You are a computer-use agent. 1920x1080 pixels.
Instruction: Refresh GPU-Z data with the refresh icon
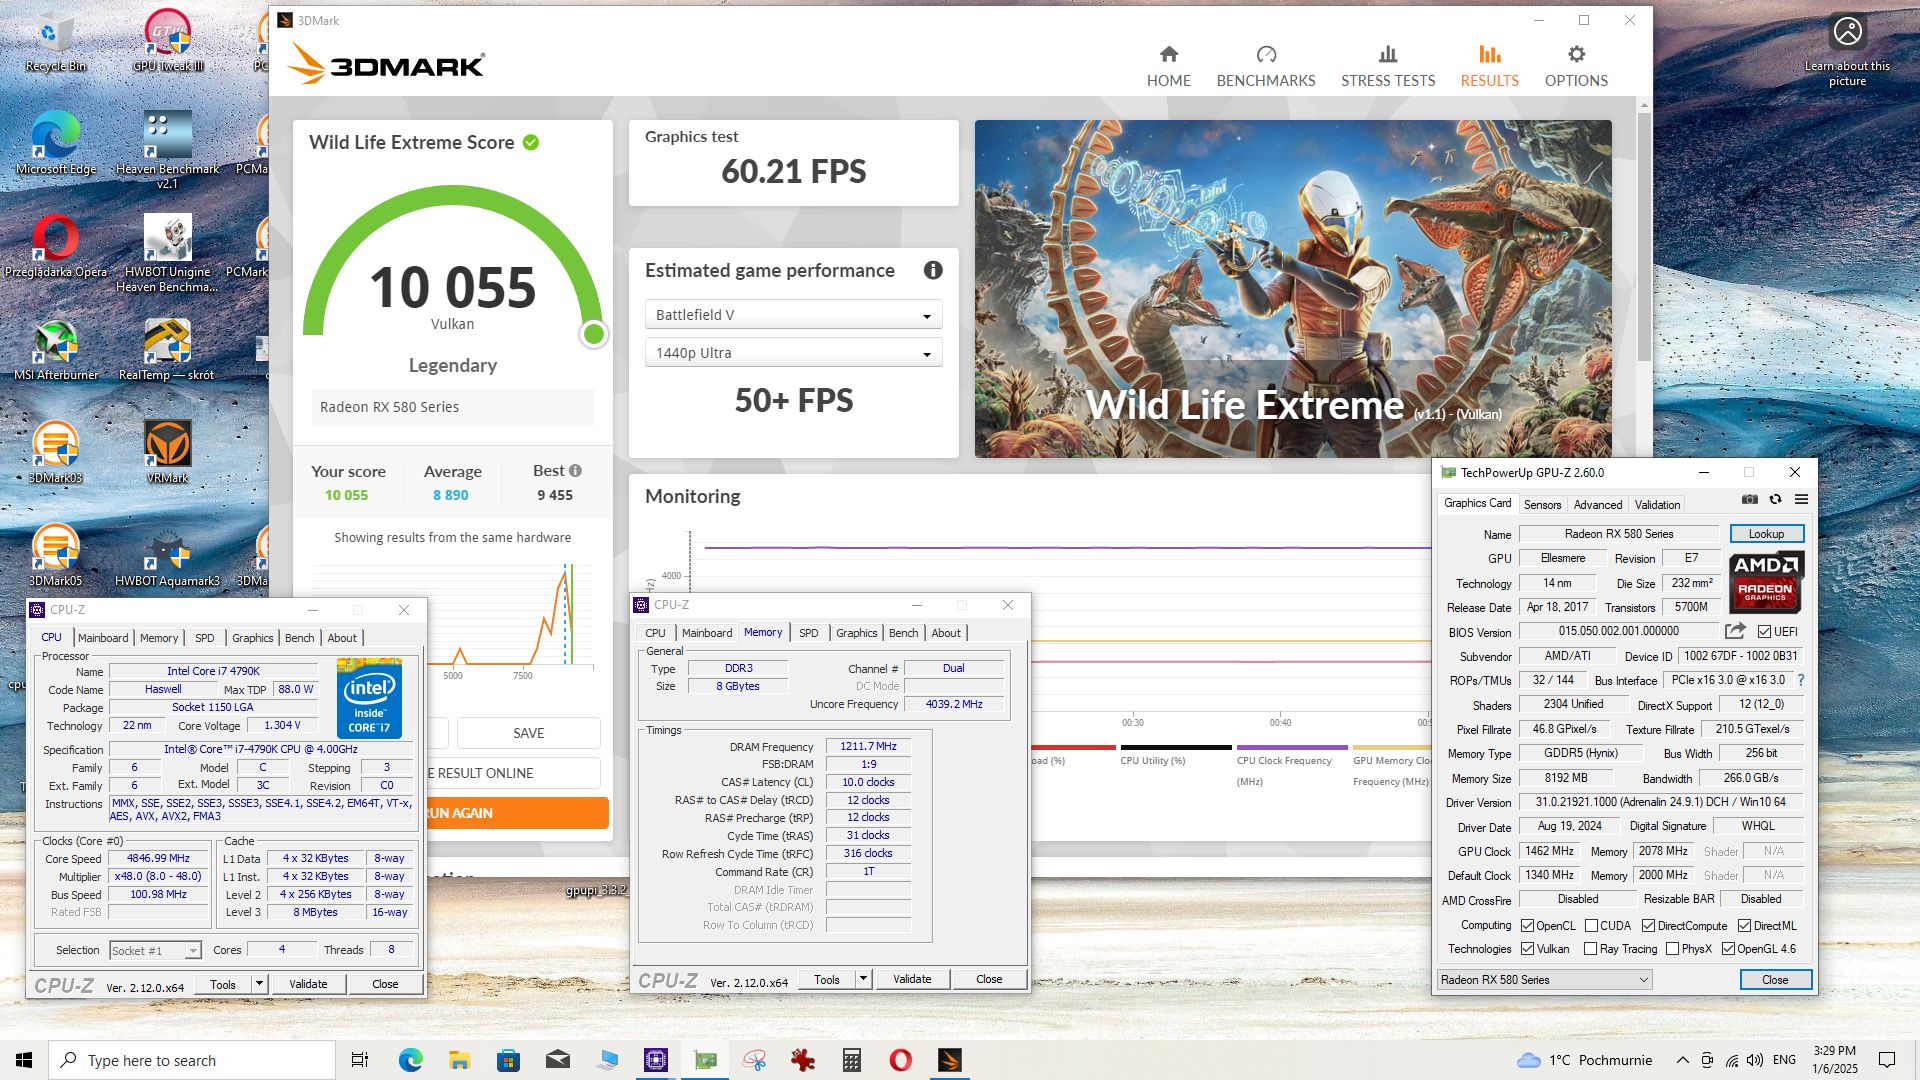point(1775,499)
